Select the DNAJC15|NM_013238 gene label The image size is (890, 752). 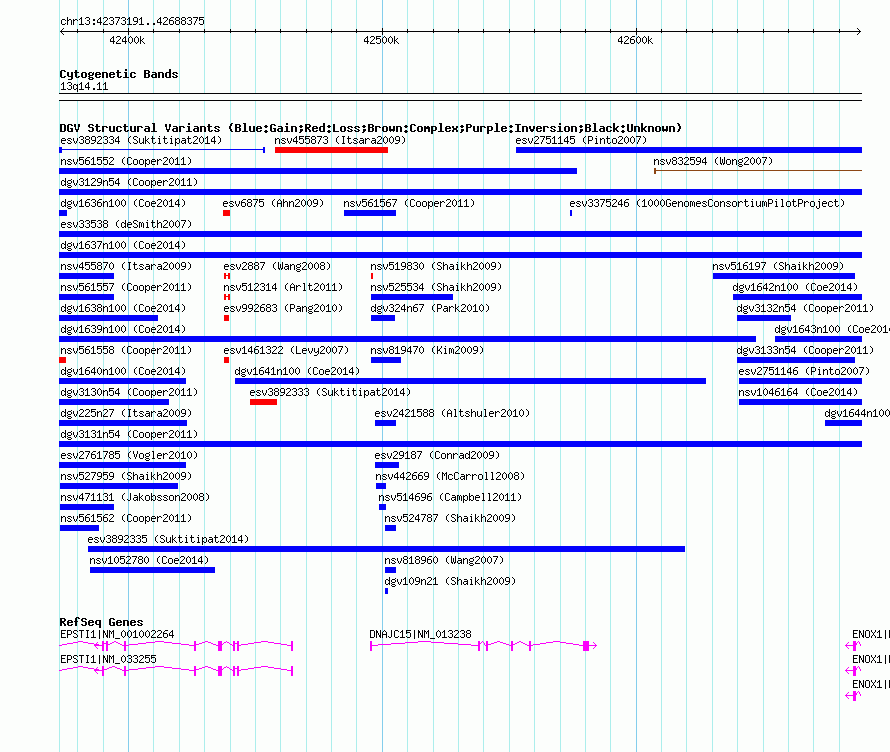[x=420, y=634]
